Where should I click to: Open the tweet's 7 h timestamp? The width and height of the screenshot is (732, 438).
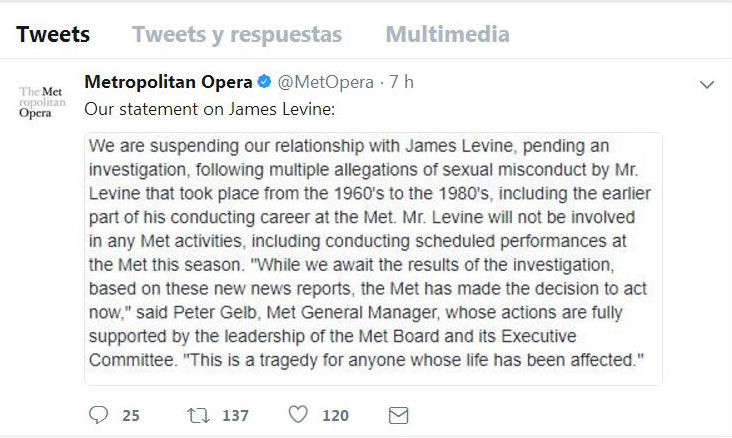tap(401, 82)
